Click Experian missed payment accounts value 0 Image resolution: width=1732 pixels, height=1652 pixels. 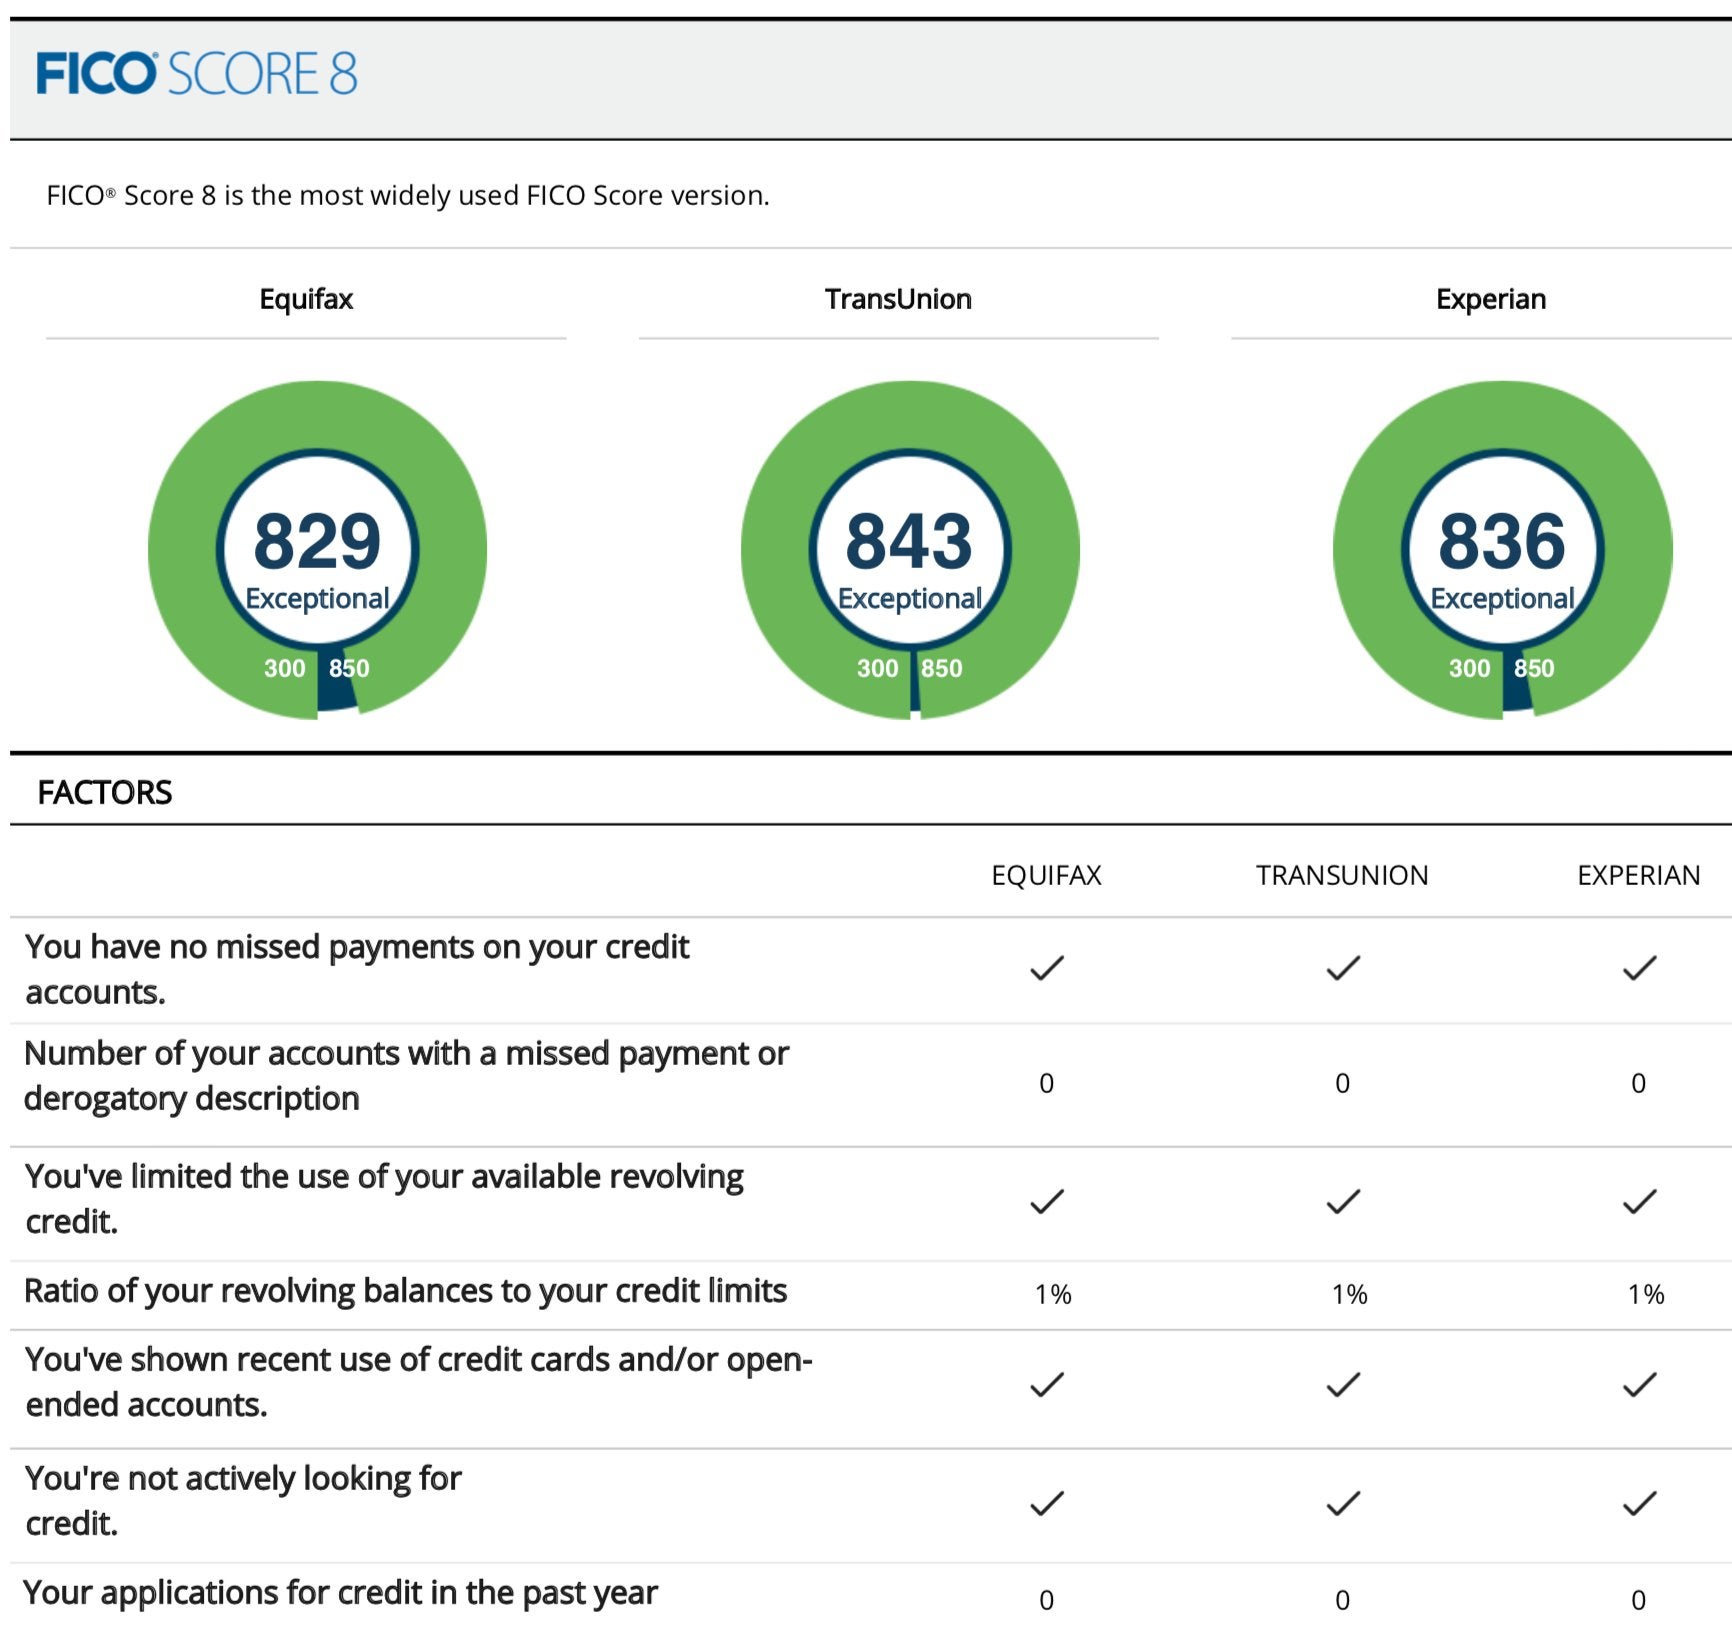click(x=1638, y=1083)
